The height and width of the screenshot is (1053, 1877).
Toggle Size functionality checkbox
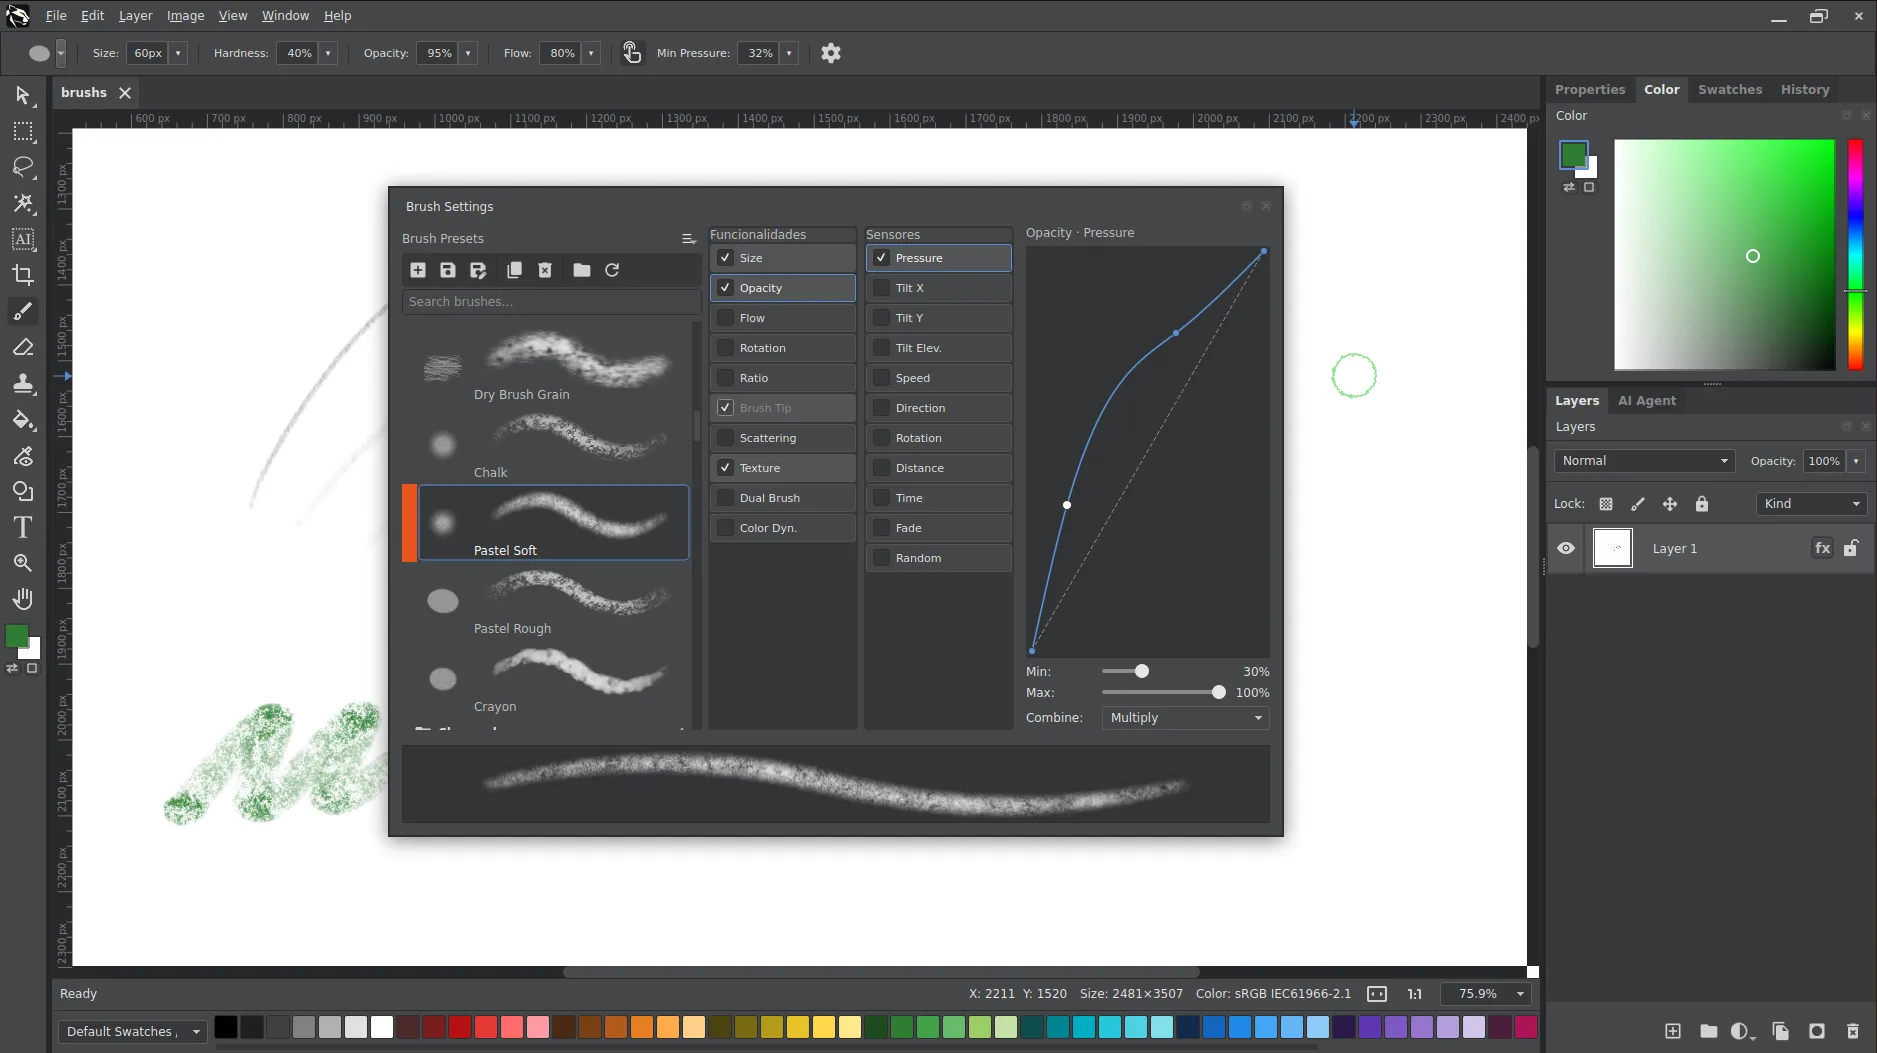[x=726, y=258]
